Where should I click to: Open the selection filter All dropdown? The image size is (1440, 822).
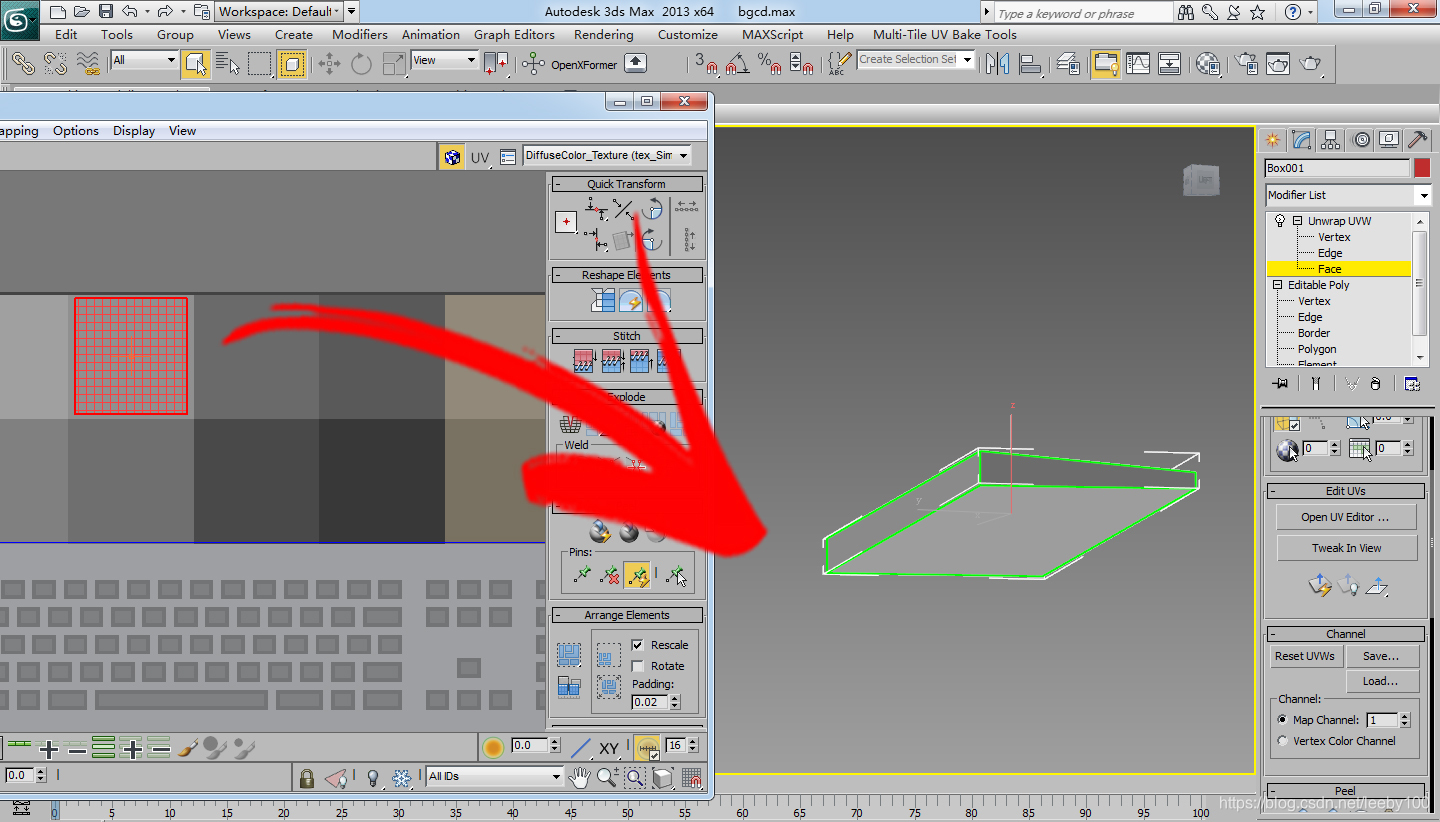coord(144,60)
